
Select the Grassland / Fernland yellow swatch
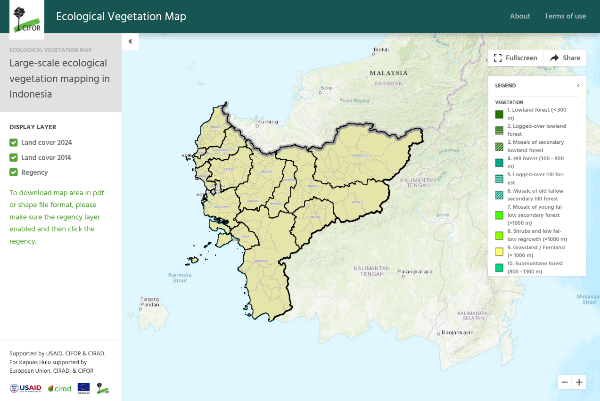[499, 251]
